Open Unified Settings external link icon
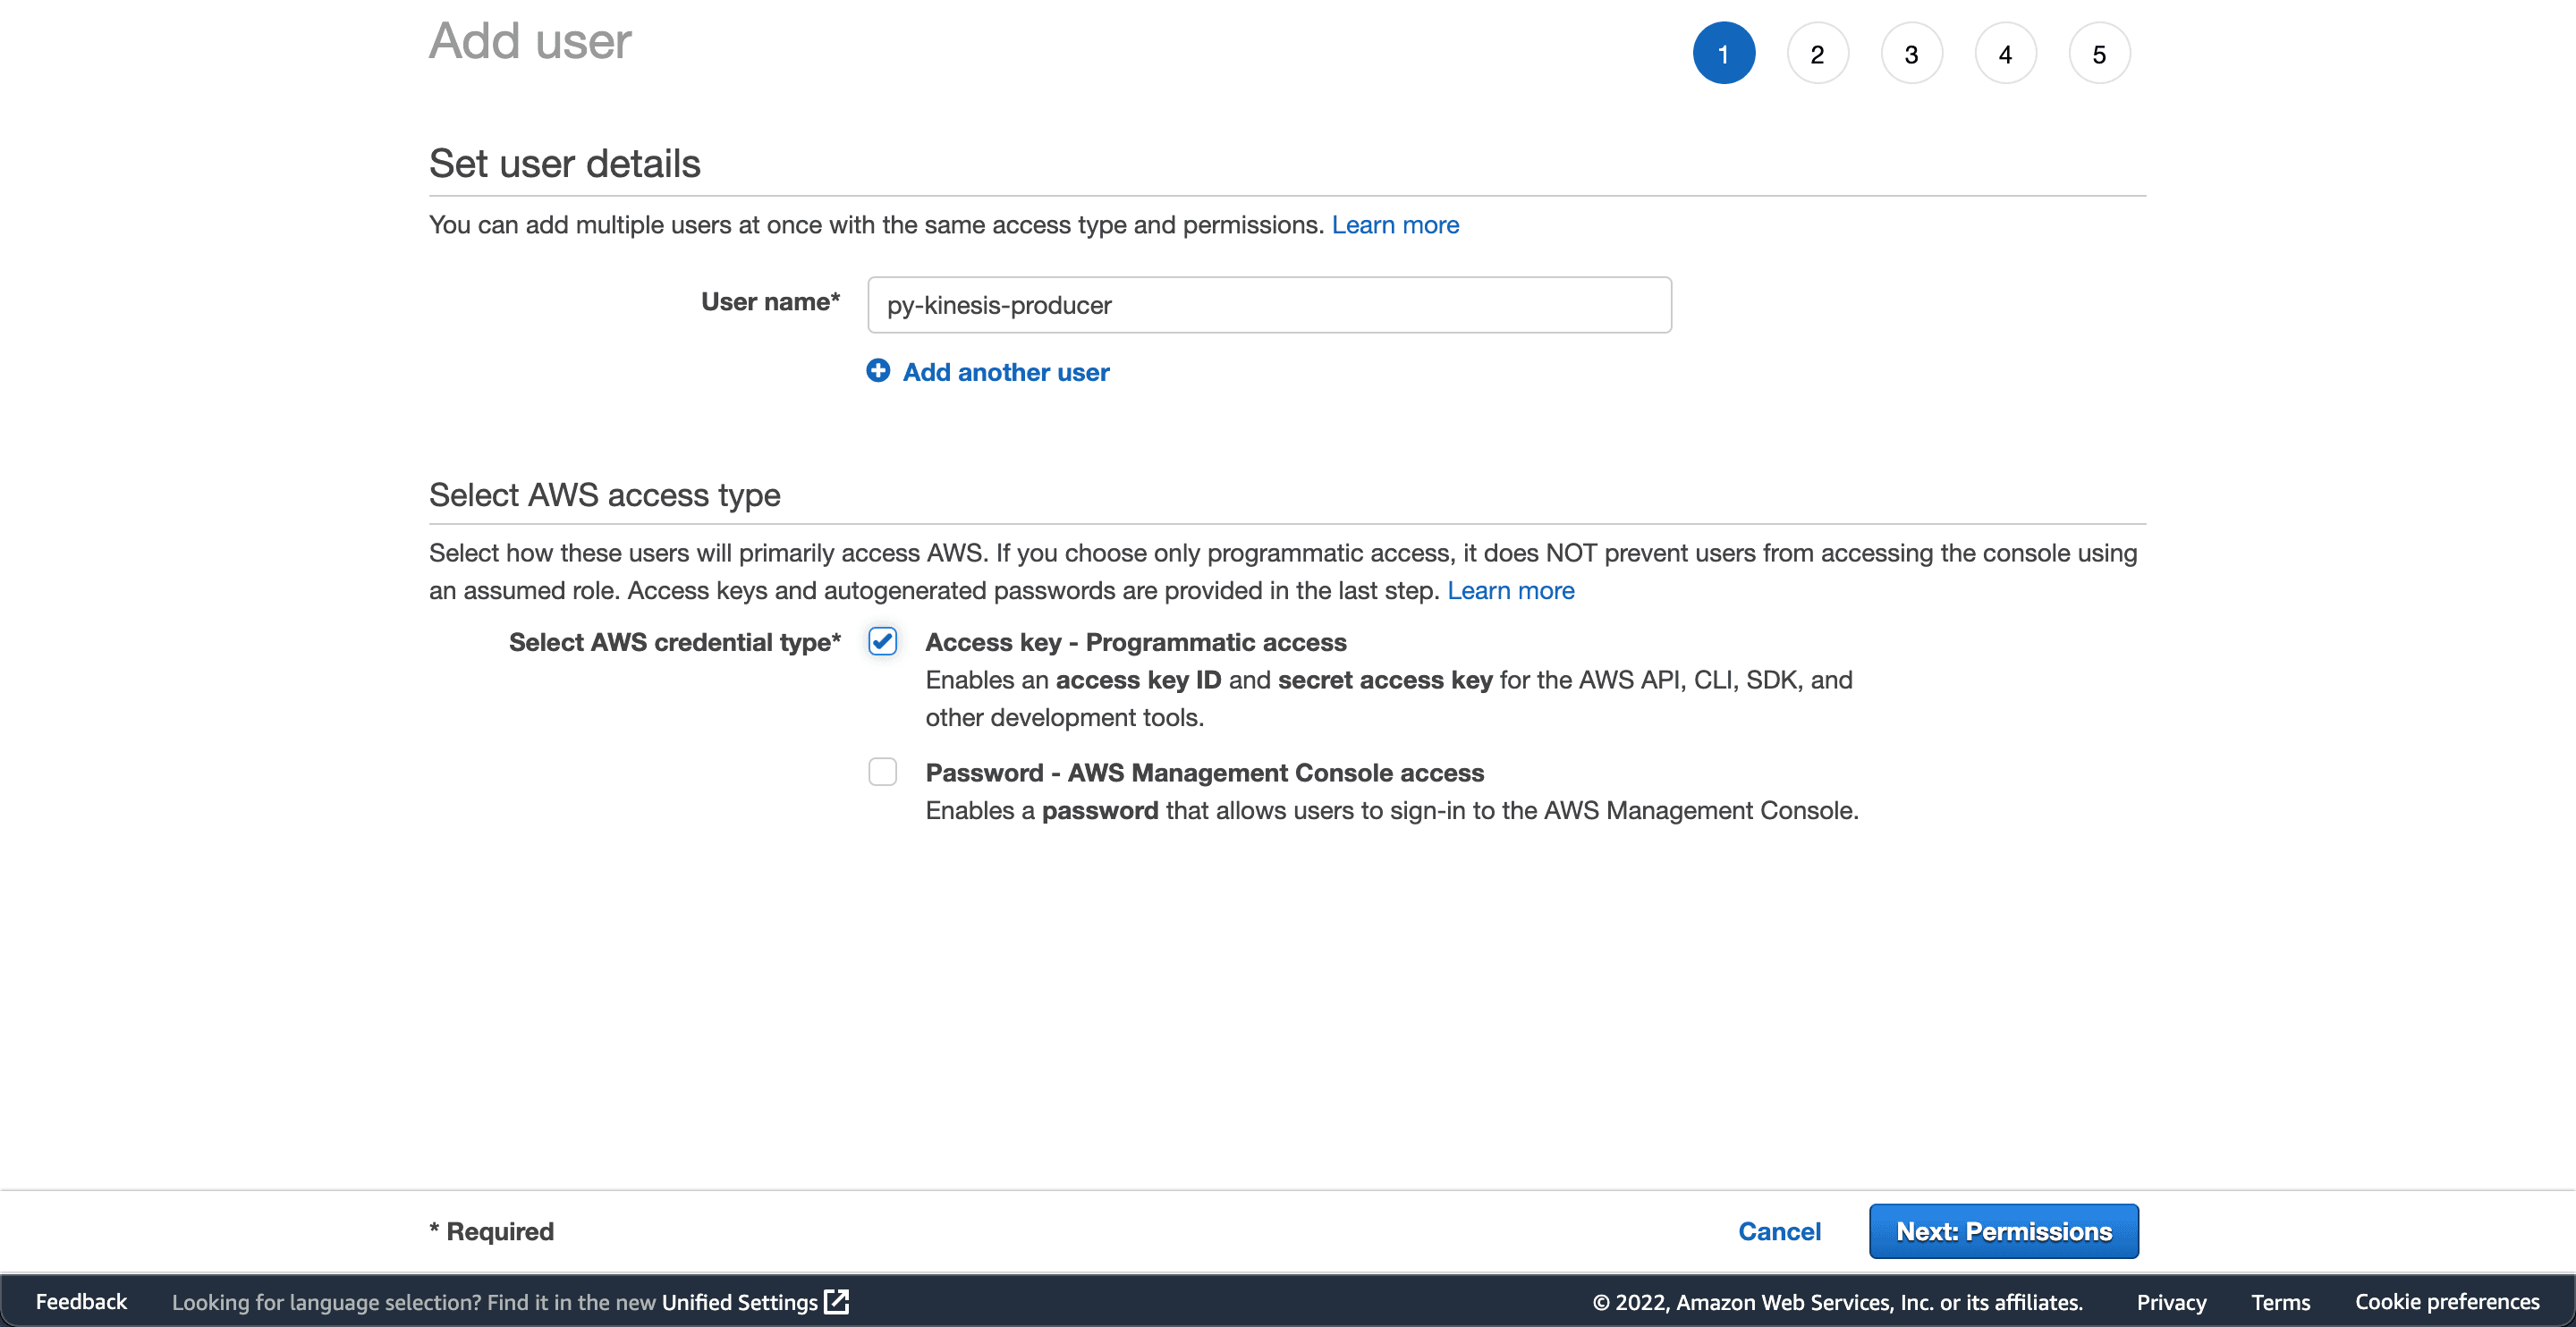Viewport: 2576px width, 1327px height. pos(836,1301)
